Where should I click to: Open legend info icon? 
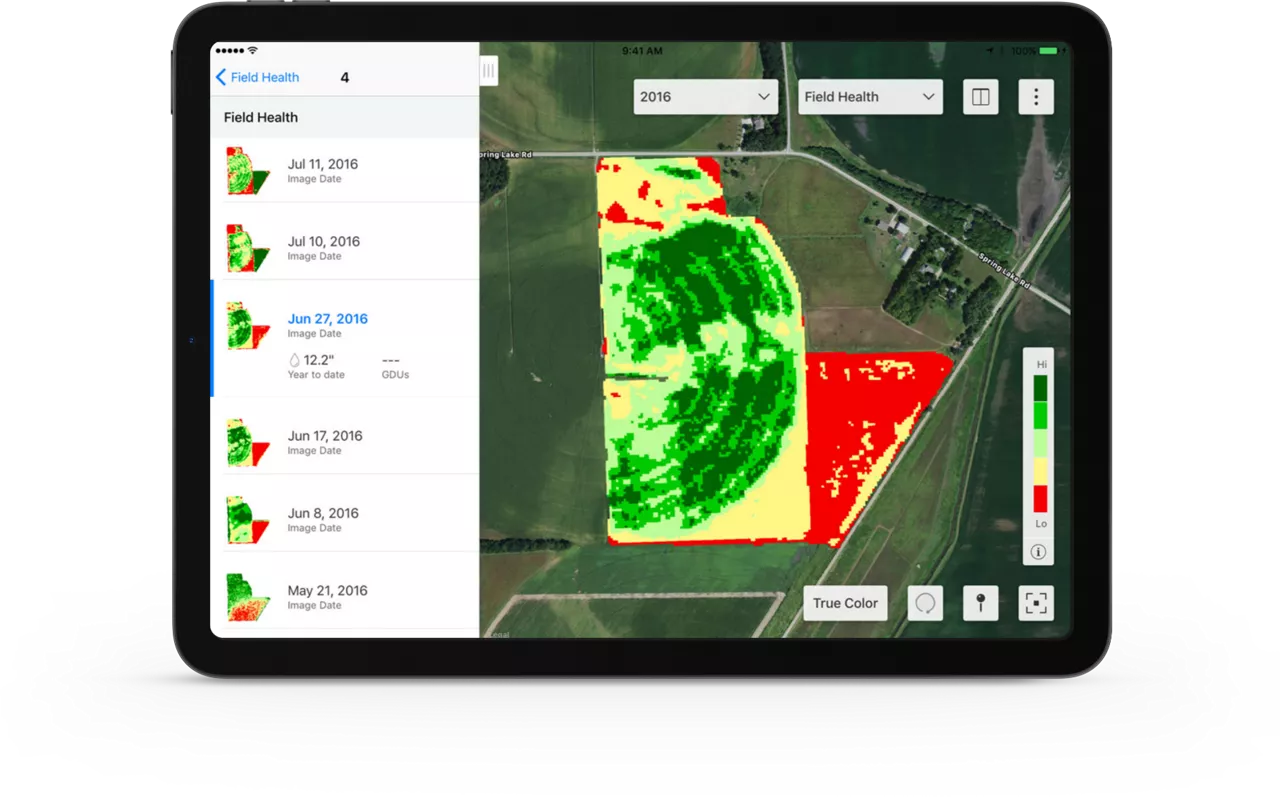(x=1038, y=552)
